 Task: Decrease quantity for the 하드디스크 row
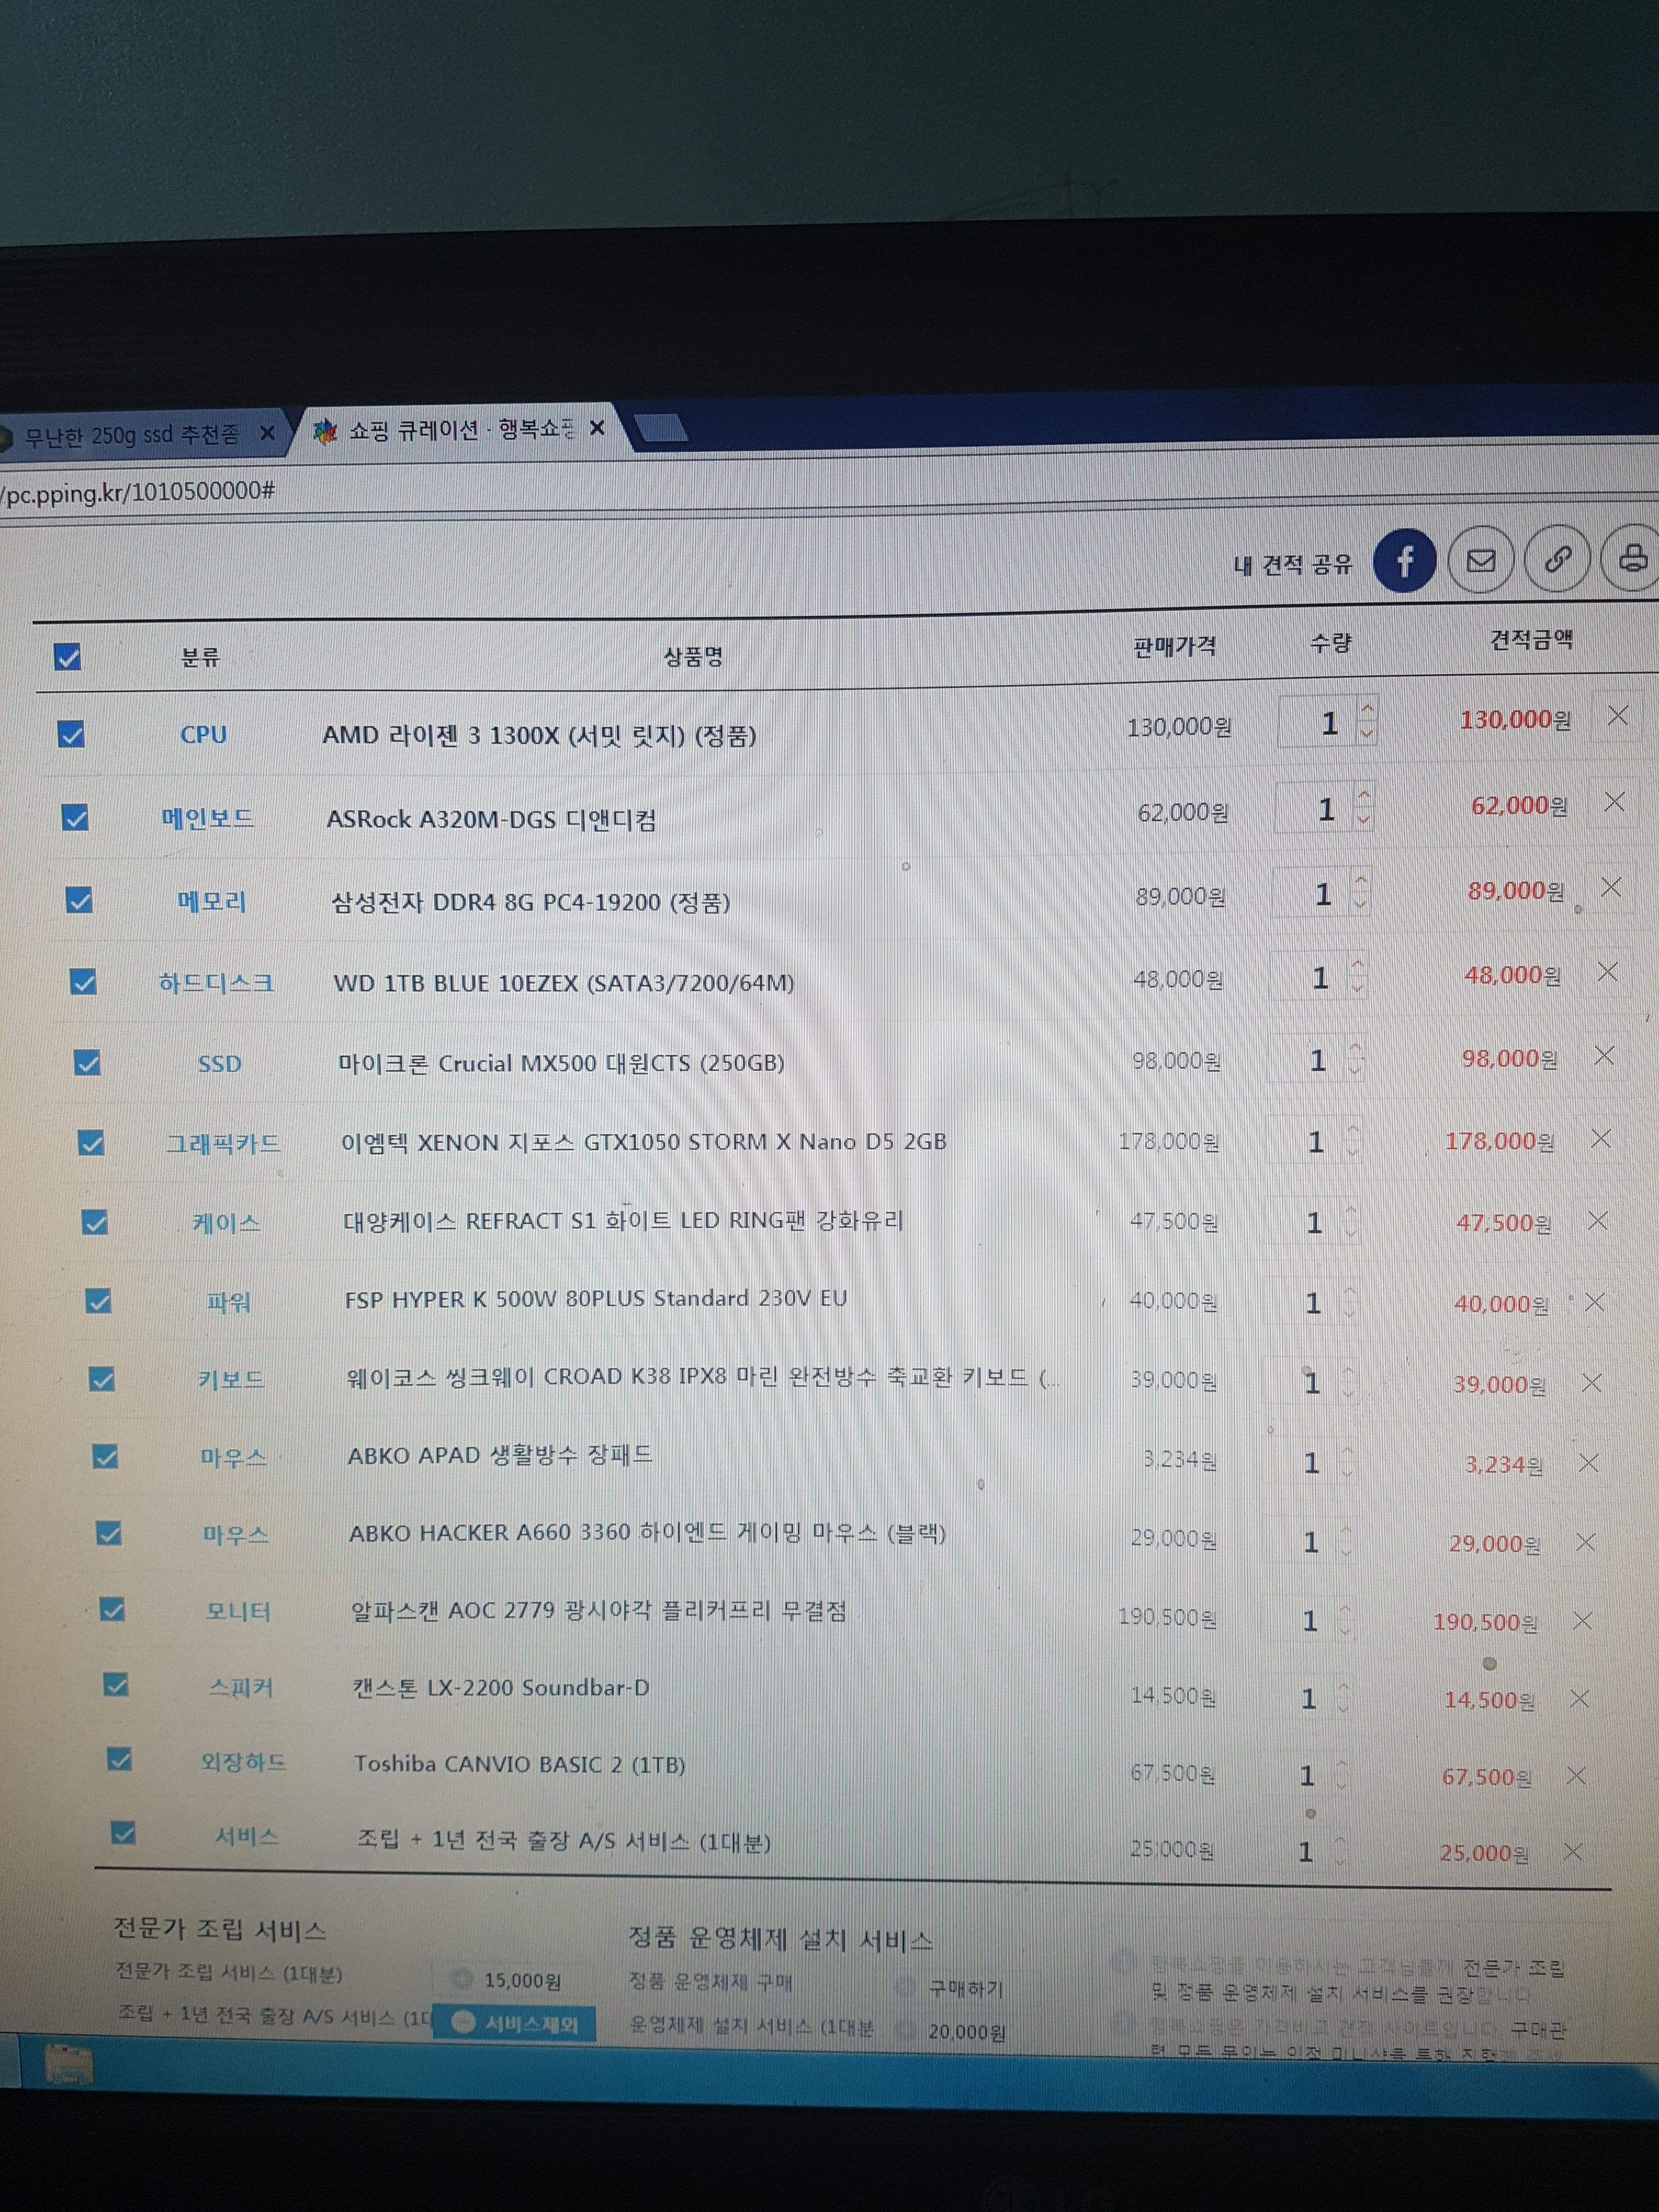pos(1357,987)
